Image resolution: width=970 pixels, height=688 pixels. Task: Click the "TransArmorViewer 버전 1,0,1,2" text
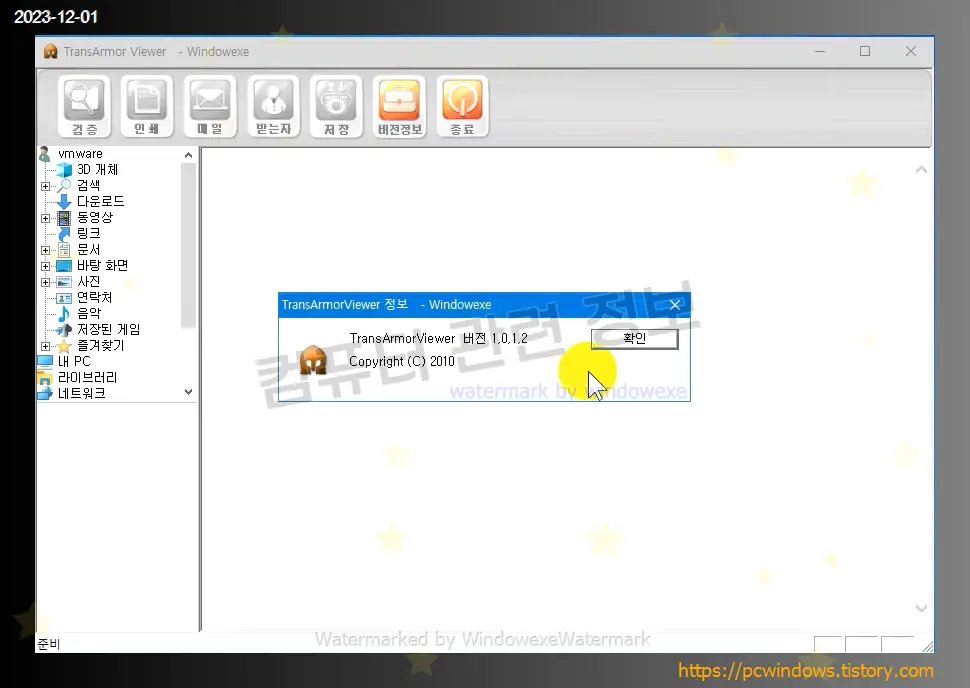[x=439, y=338]
